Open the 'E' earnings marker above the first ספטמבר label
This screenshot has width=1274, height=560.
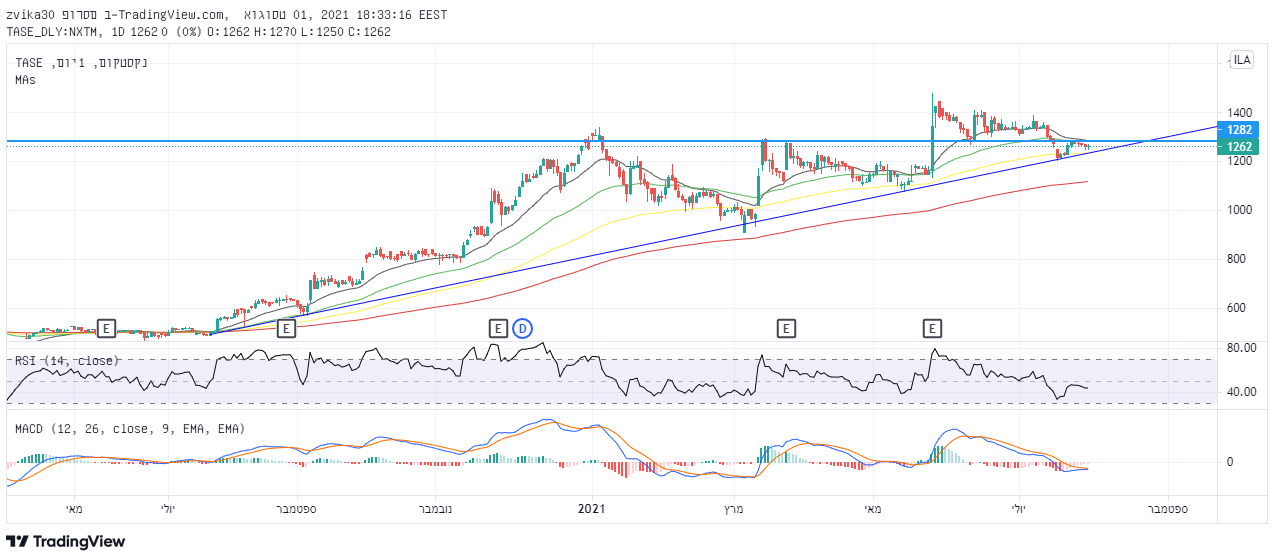coord(286,327)
